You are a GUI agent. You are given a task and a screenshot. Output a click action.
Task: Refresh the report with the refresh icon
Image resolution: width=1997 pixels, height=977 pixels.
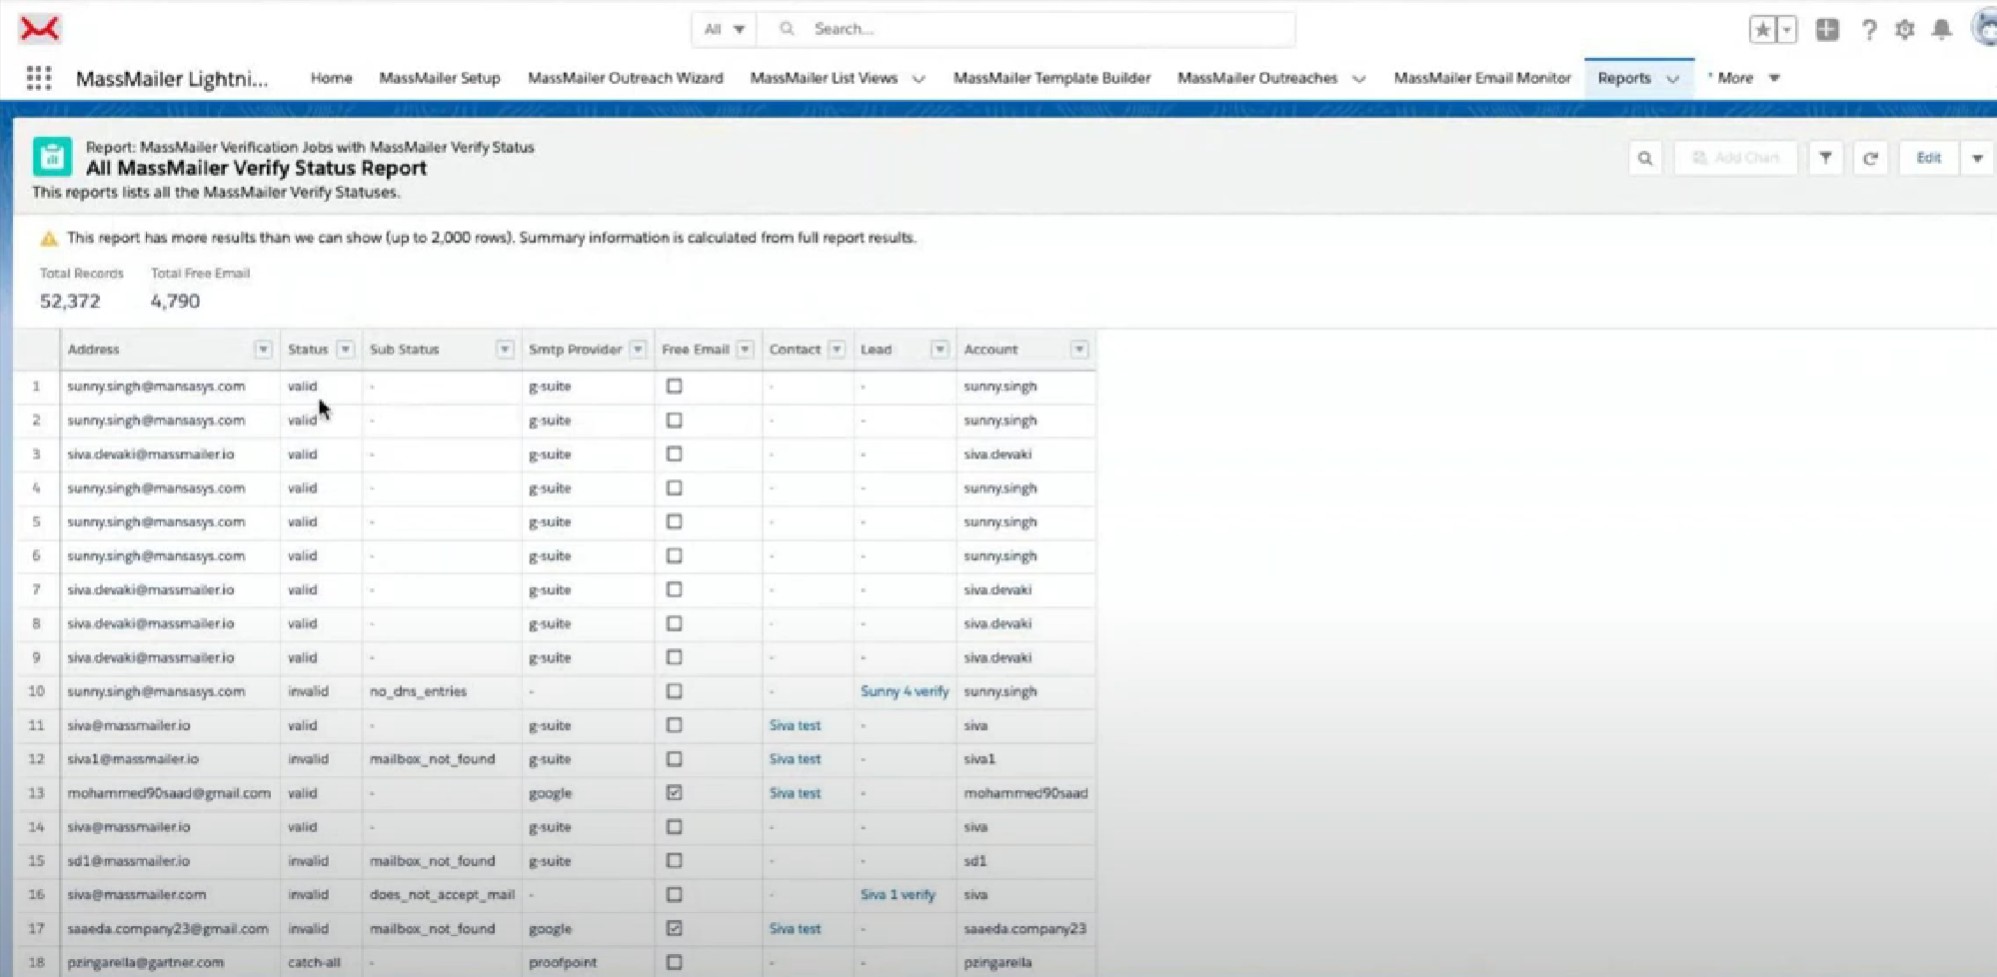click(x=1870, y=158)
